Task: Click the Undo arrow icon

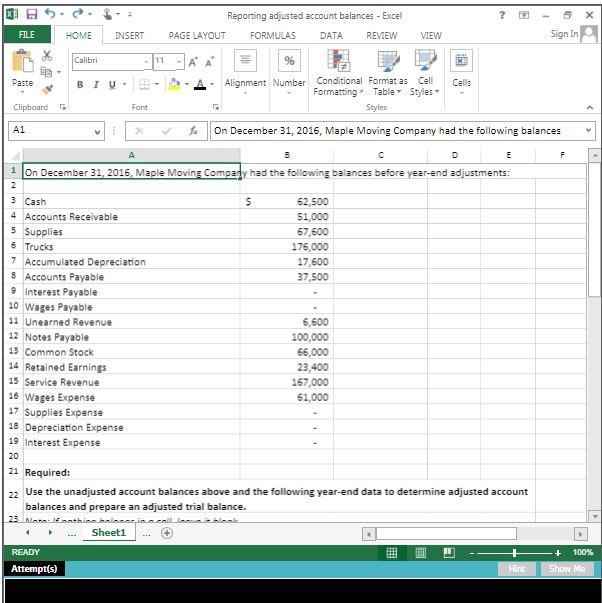Action: [x=50, y=14]
